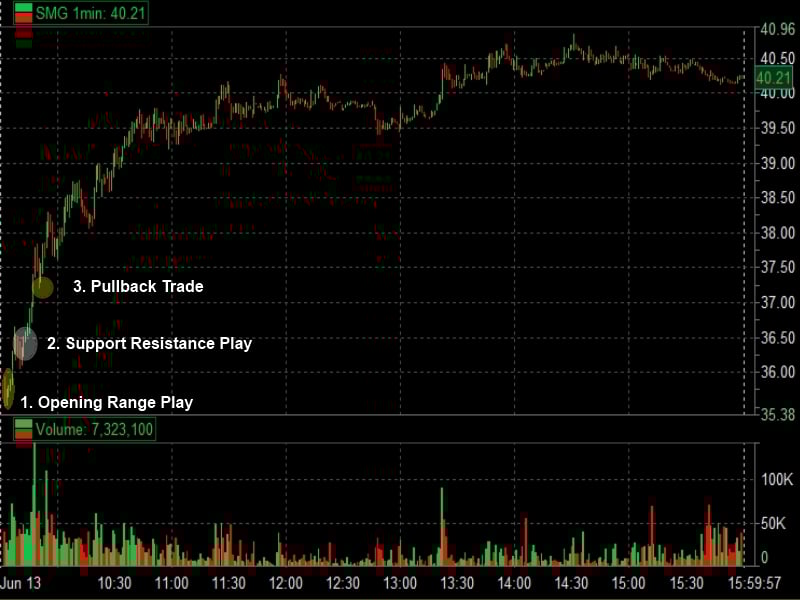Click the tall volume spike bar before 13:30

tap(442, 527)
